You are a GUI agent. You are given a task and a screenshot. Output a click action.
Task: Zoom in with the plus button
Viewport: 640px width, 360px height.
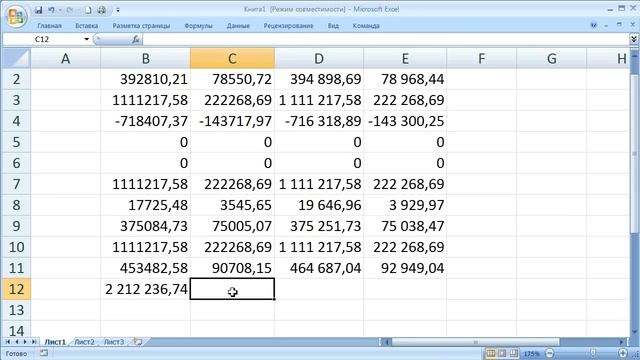[x=623, y=353]
